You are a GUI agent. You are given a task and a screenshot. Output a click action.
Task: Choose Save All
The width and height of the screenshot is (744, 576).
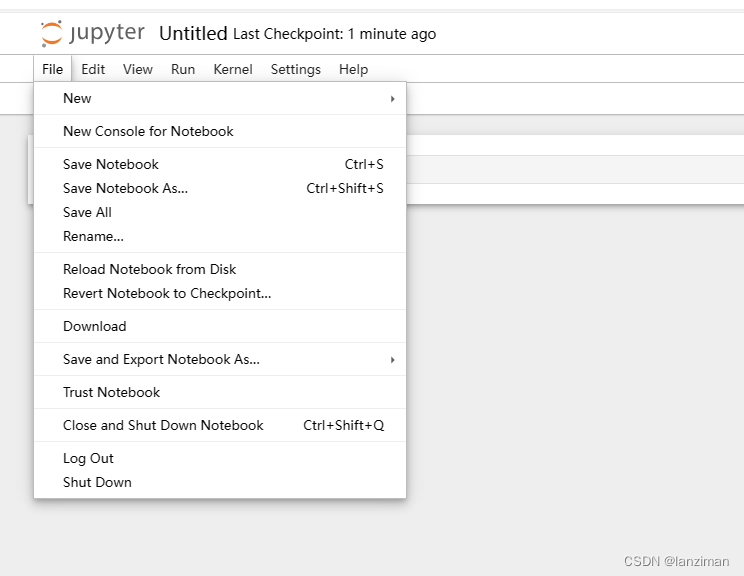click(x=220, y=212)
